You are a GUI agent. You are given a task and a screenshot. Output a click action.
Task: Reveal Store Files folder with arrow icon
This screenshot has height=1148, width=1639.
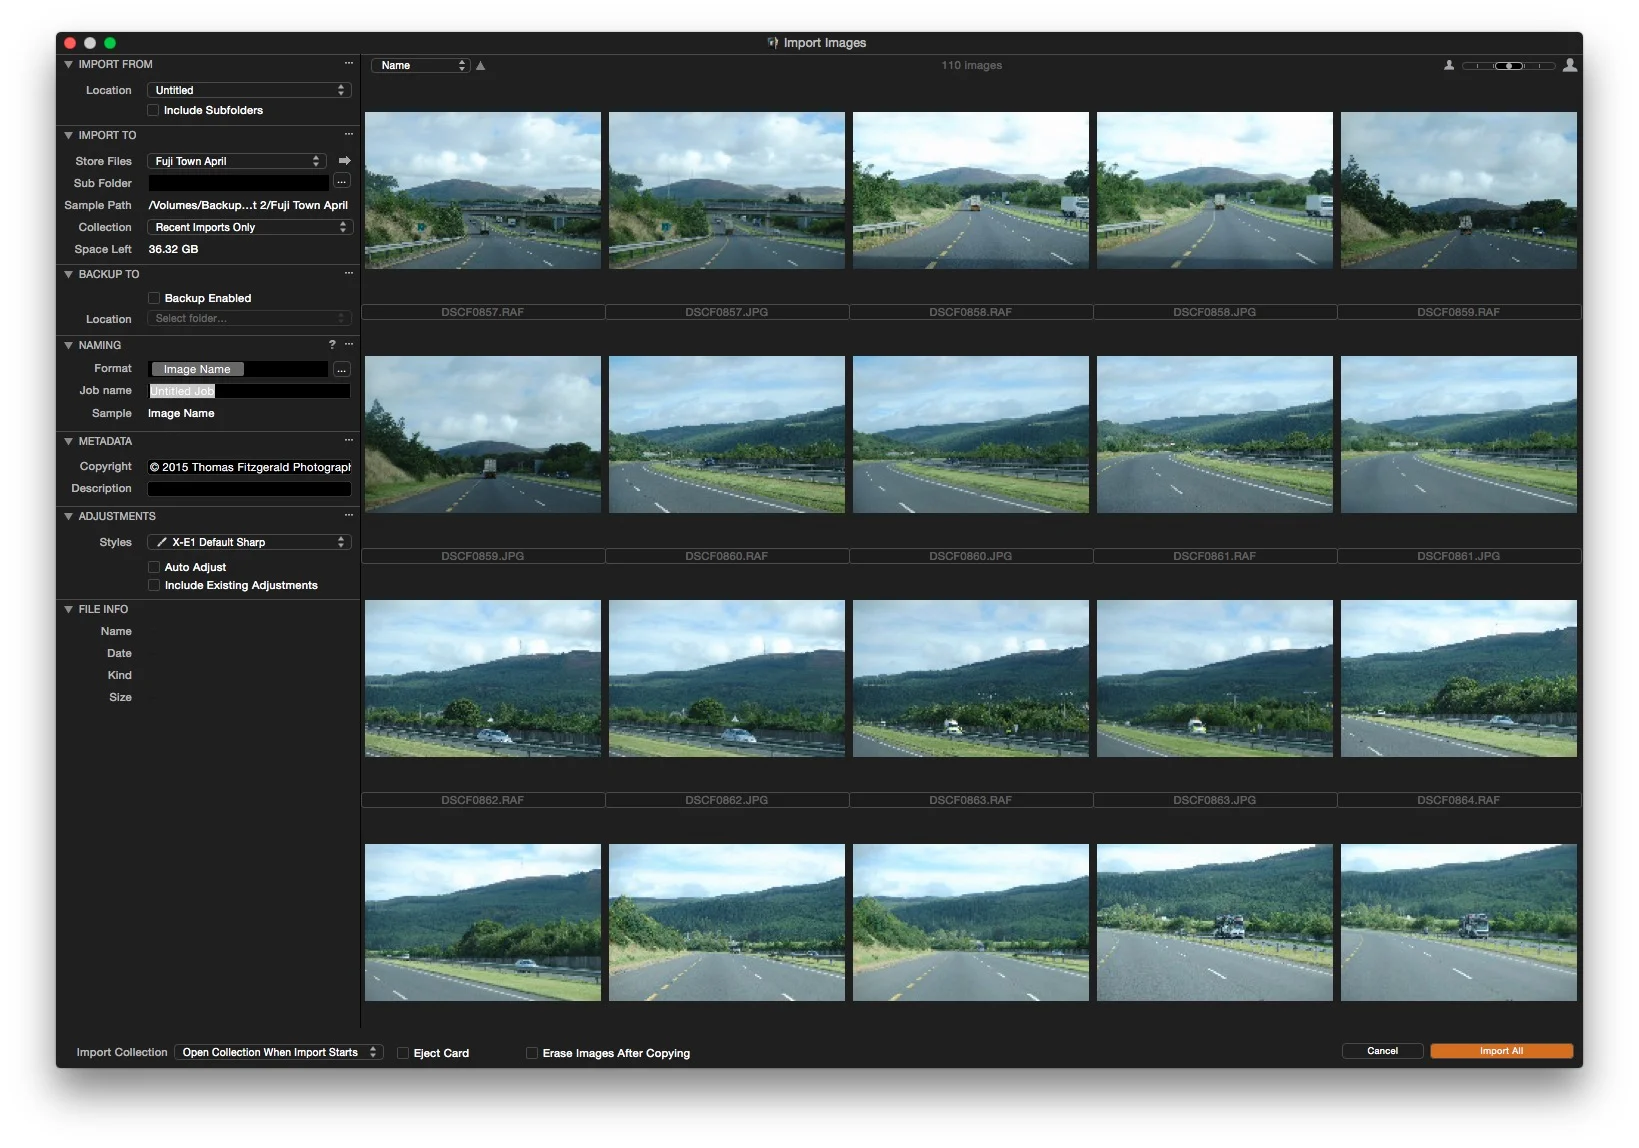click(x=344, y=161)
